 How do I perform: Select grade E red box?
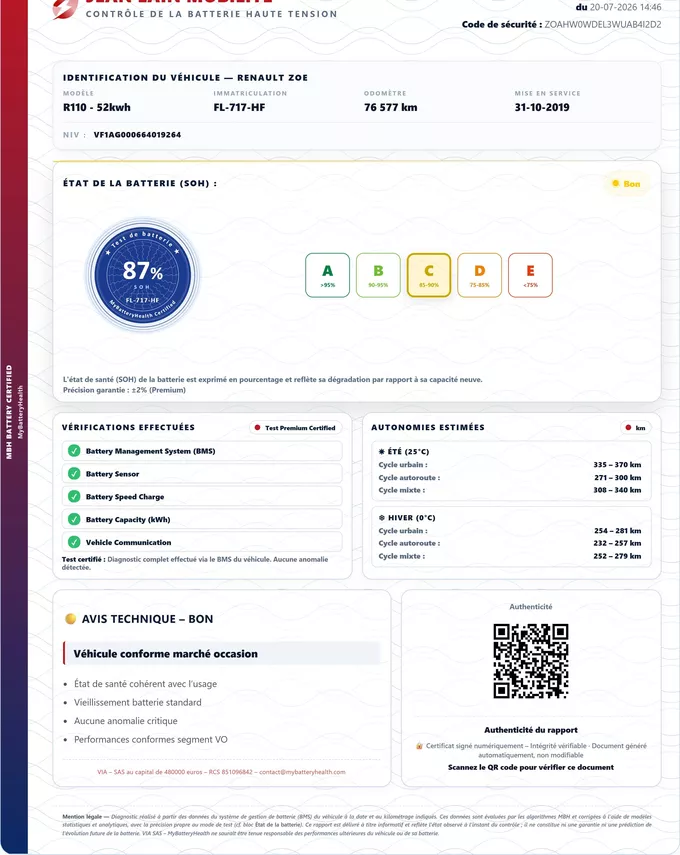click(x=530, y=275)
